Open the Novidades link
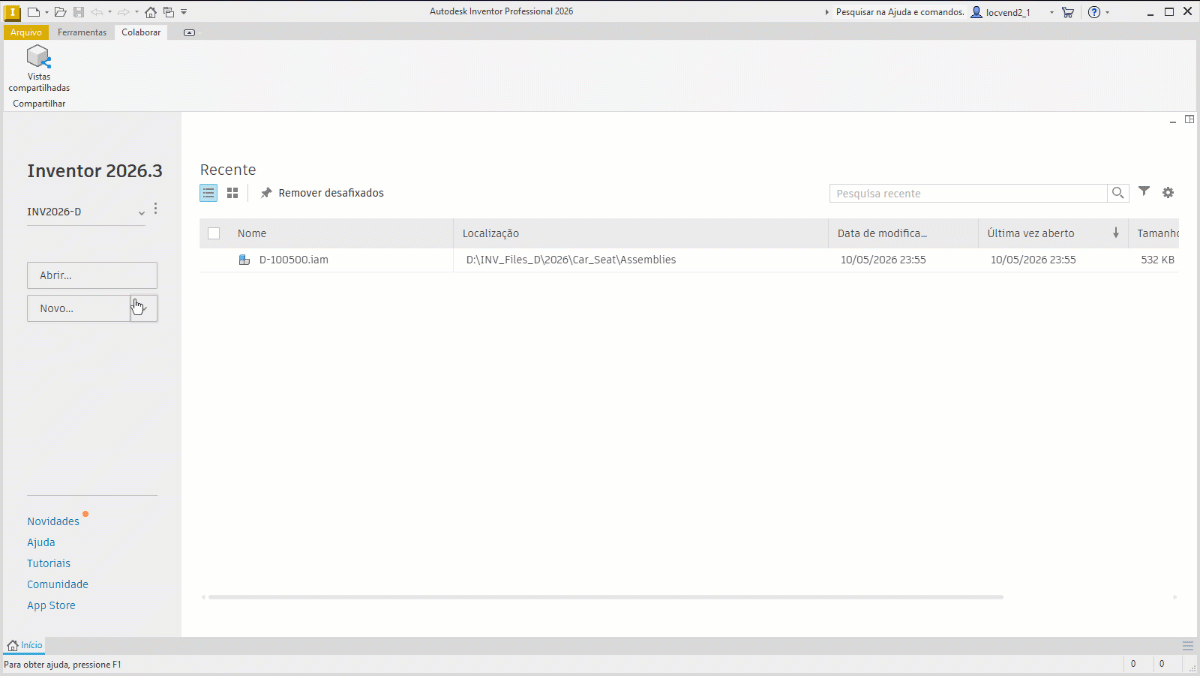 click(x=53, y=521)
